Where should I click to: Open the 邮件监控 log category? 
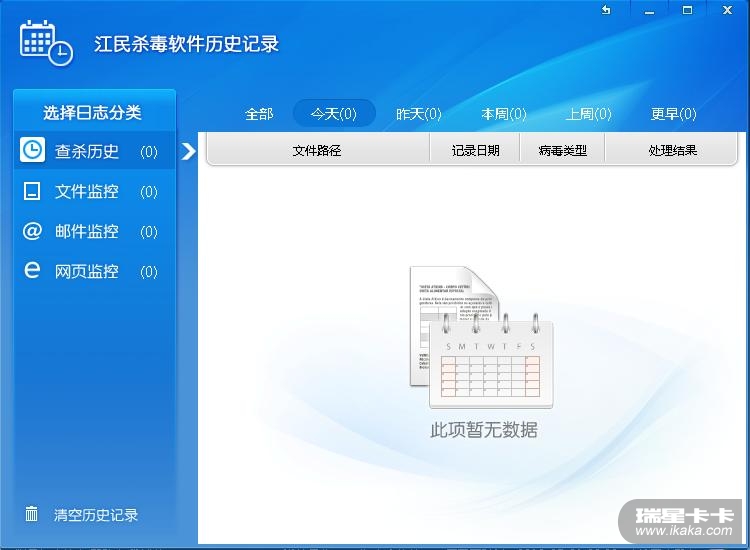click(95, 231)
